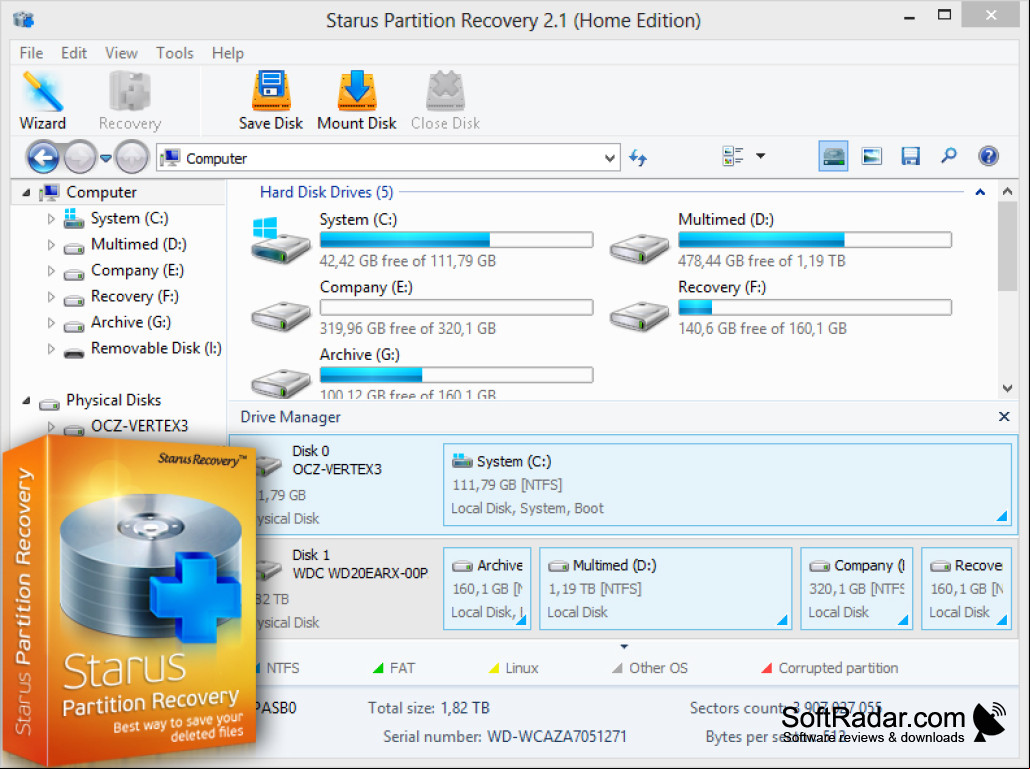Click the Multimed (D:) drive icon

coord(638,248)
